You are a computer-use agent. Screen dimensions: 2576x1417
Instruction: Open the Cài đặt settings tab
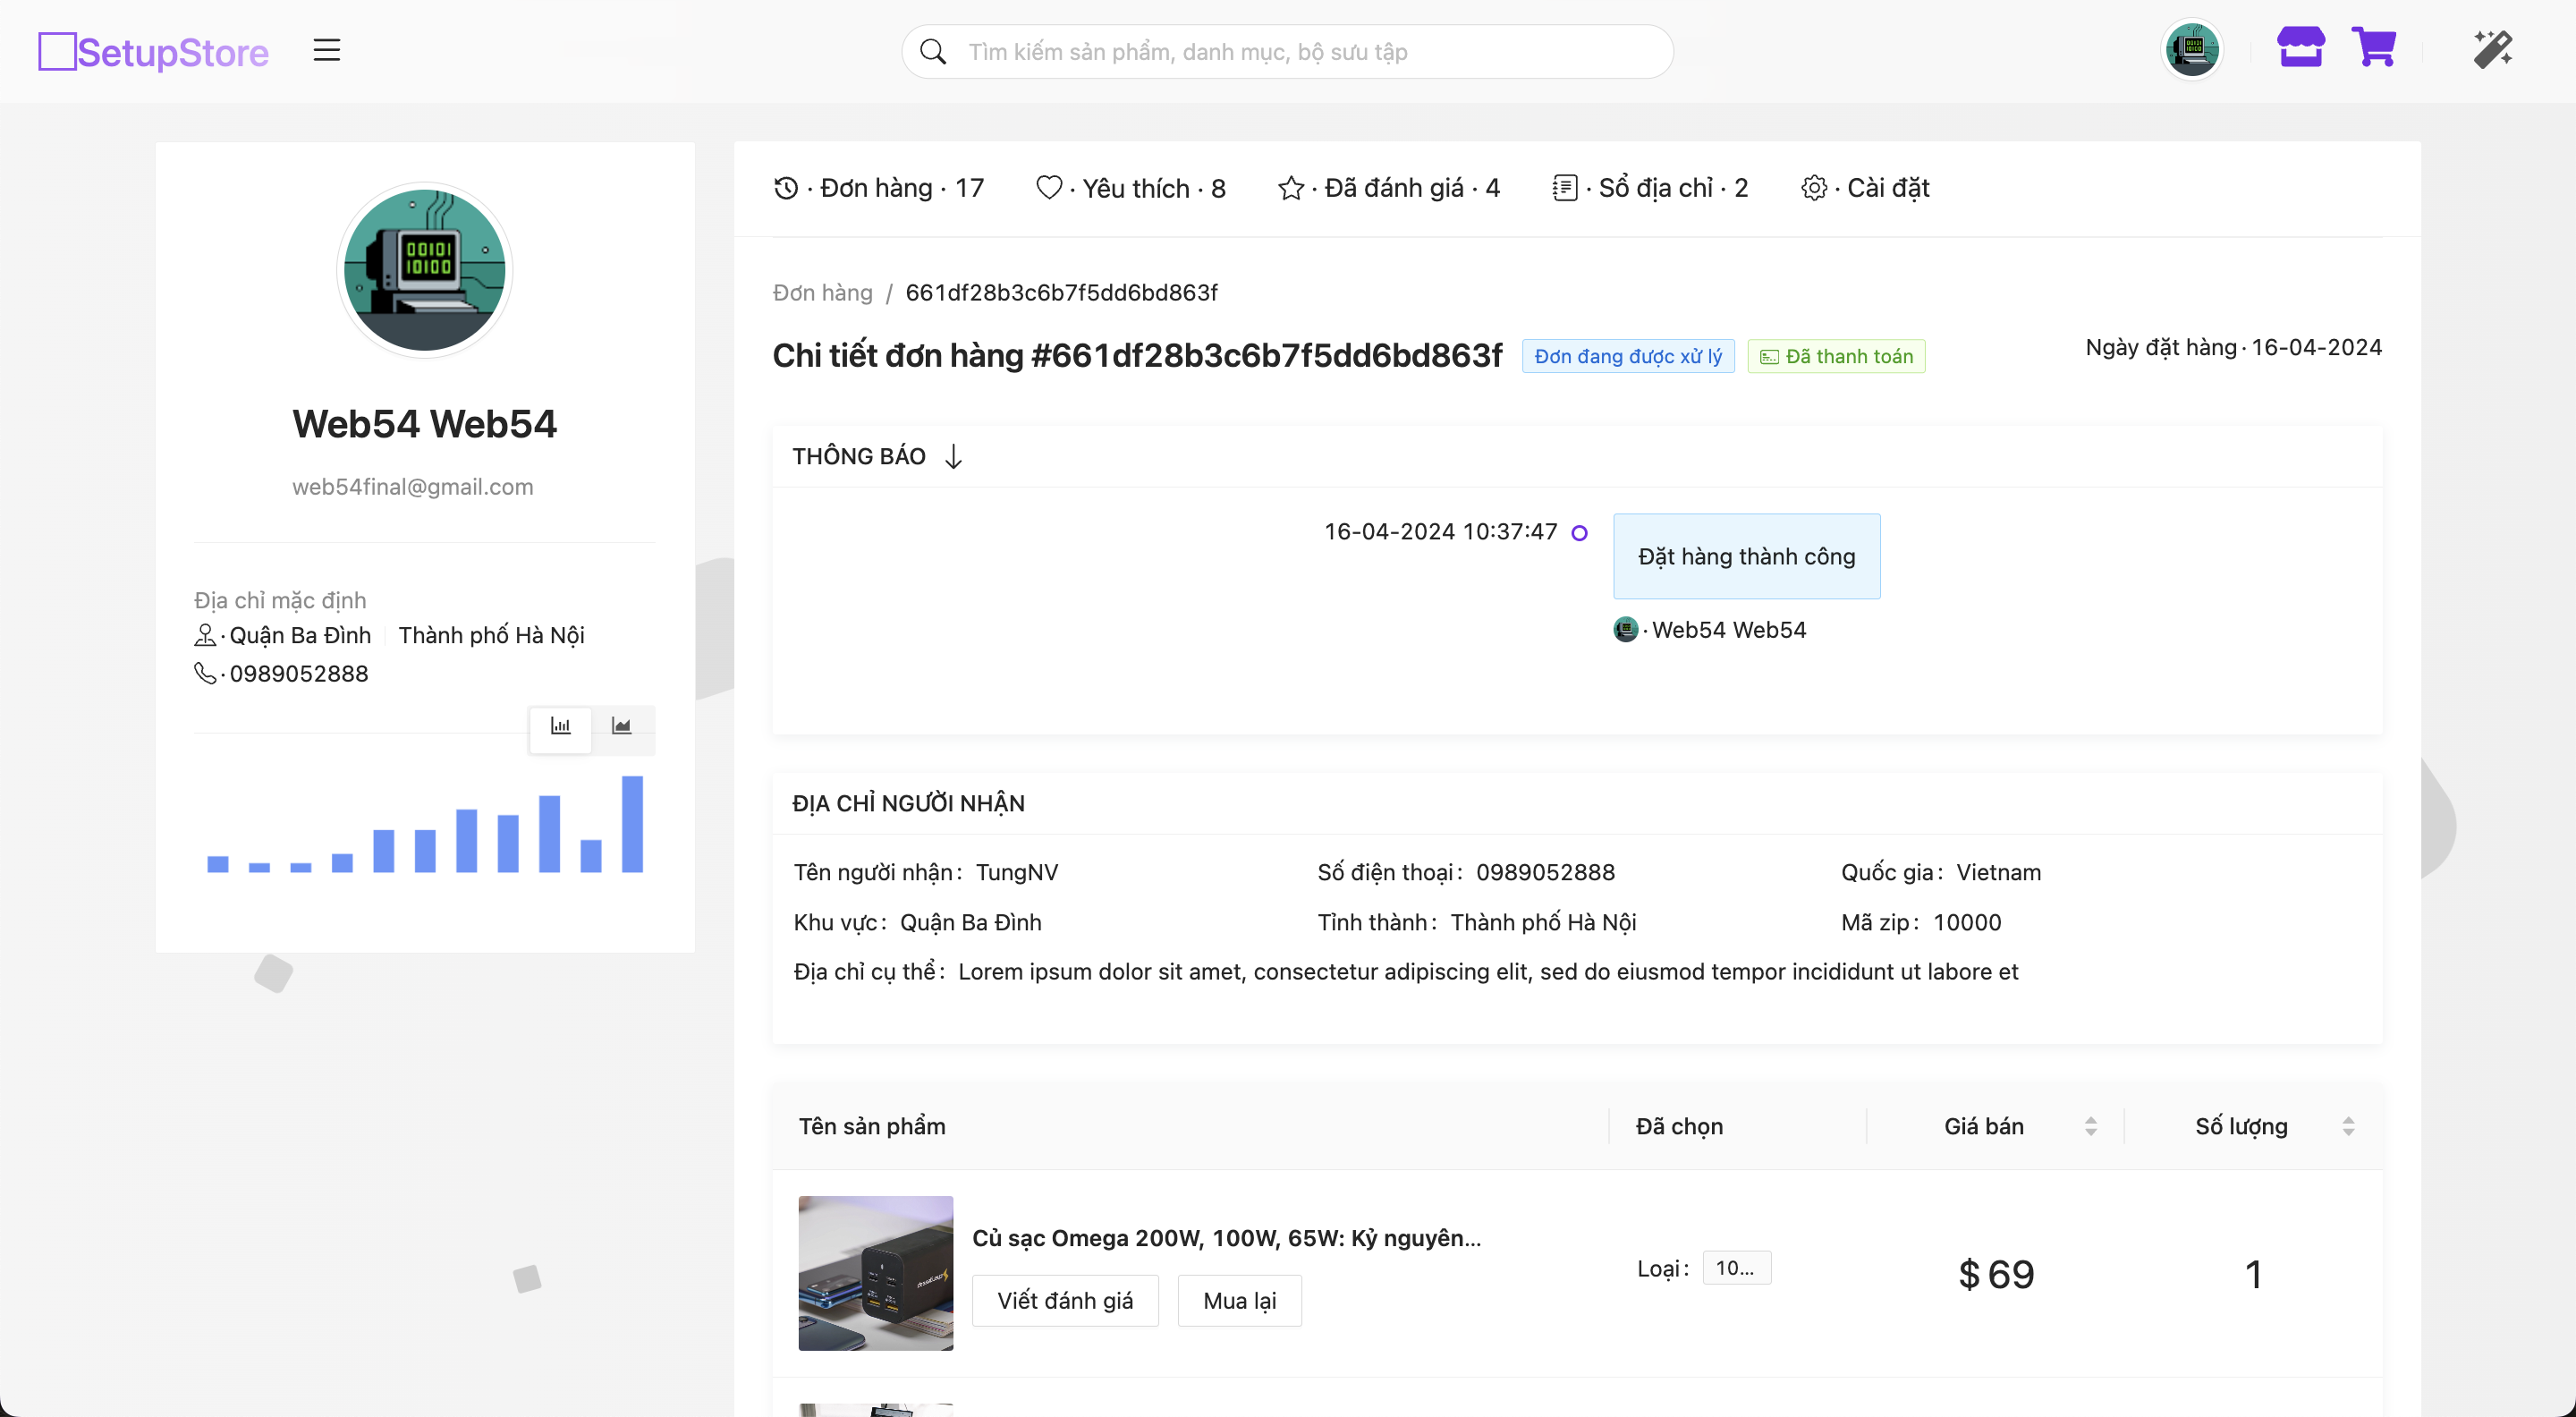[x=1866, y=188]
